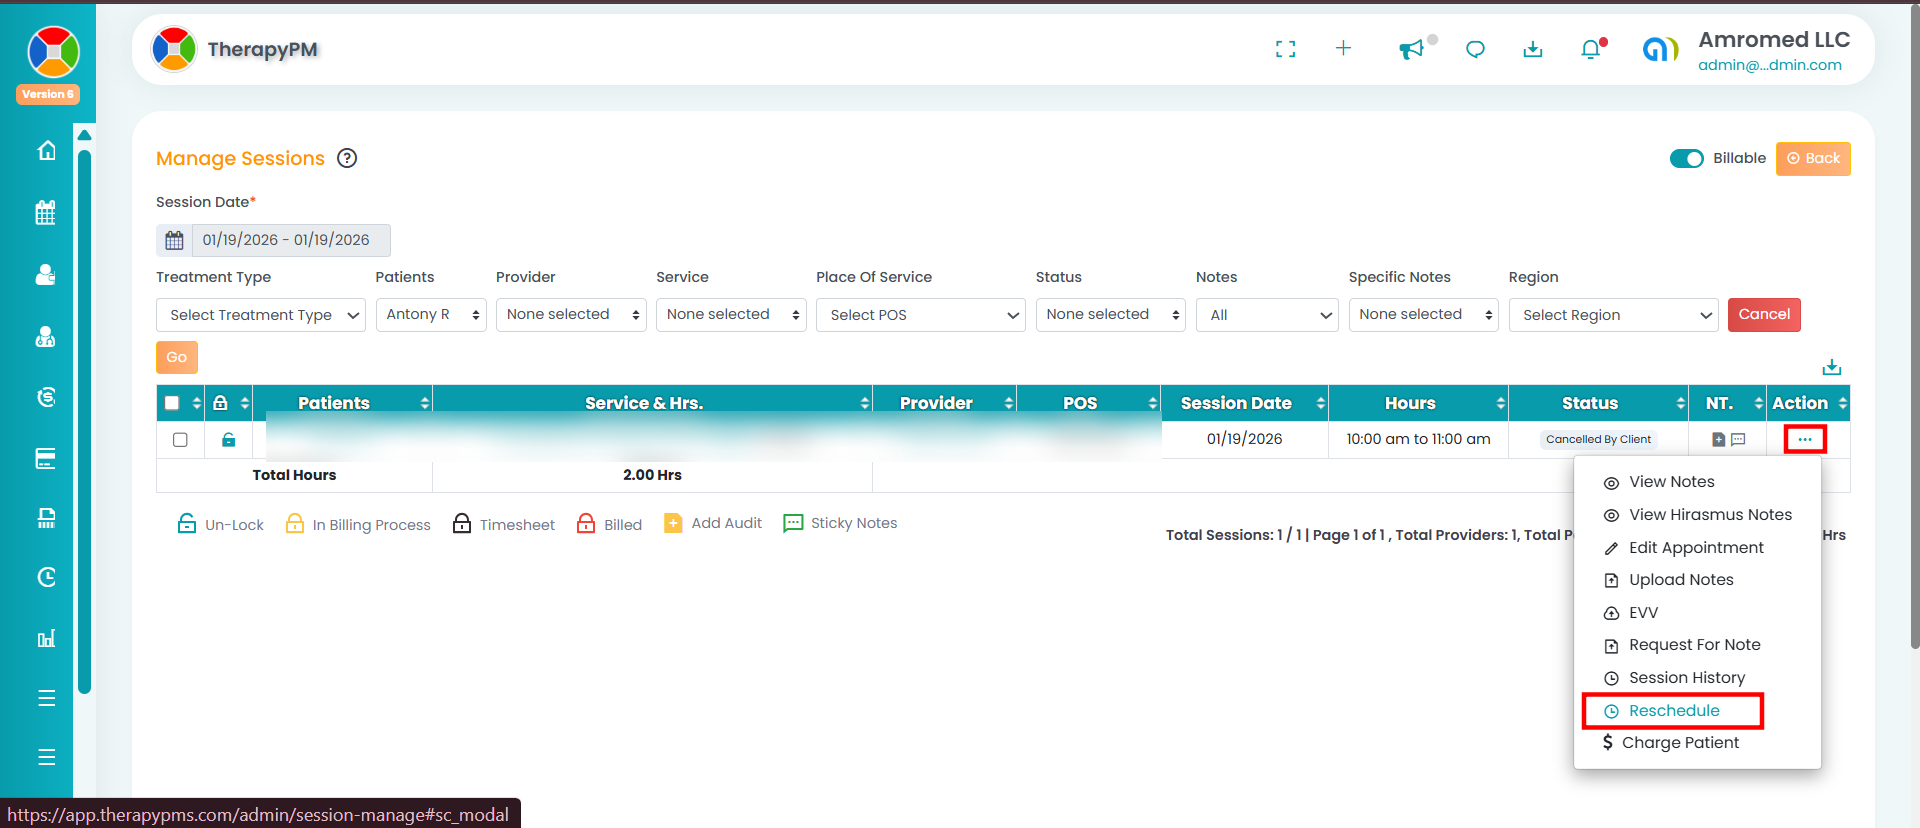1920x828 pixels.
Task: Open announcements megaphone icon
Action: [1411, 49]
